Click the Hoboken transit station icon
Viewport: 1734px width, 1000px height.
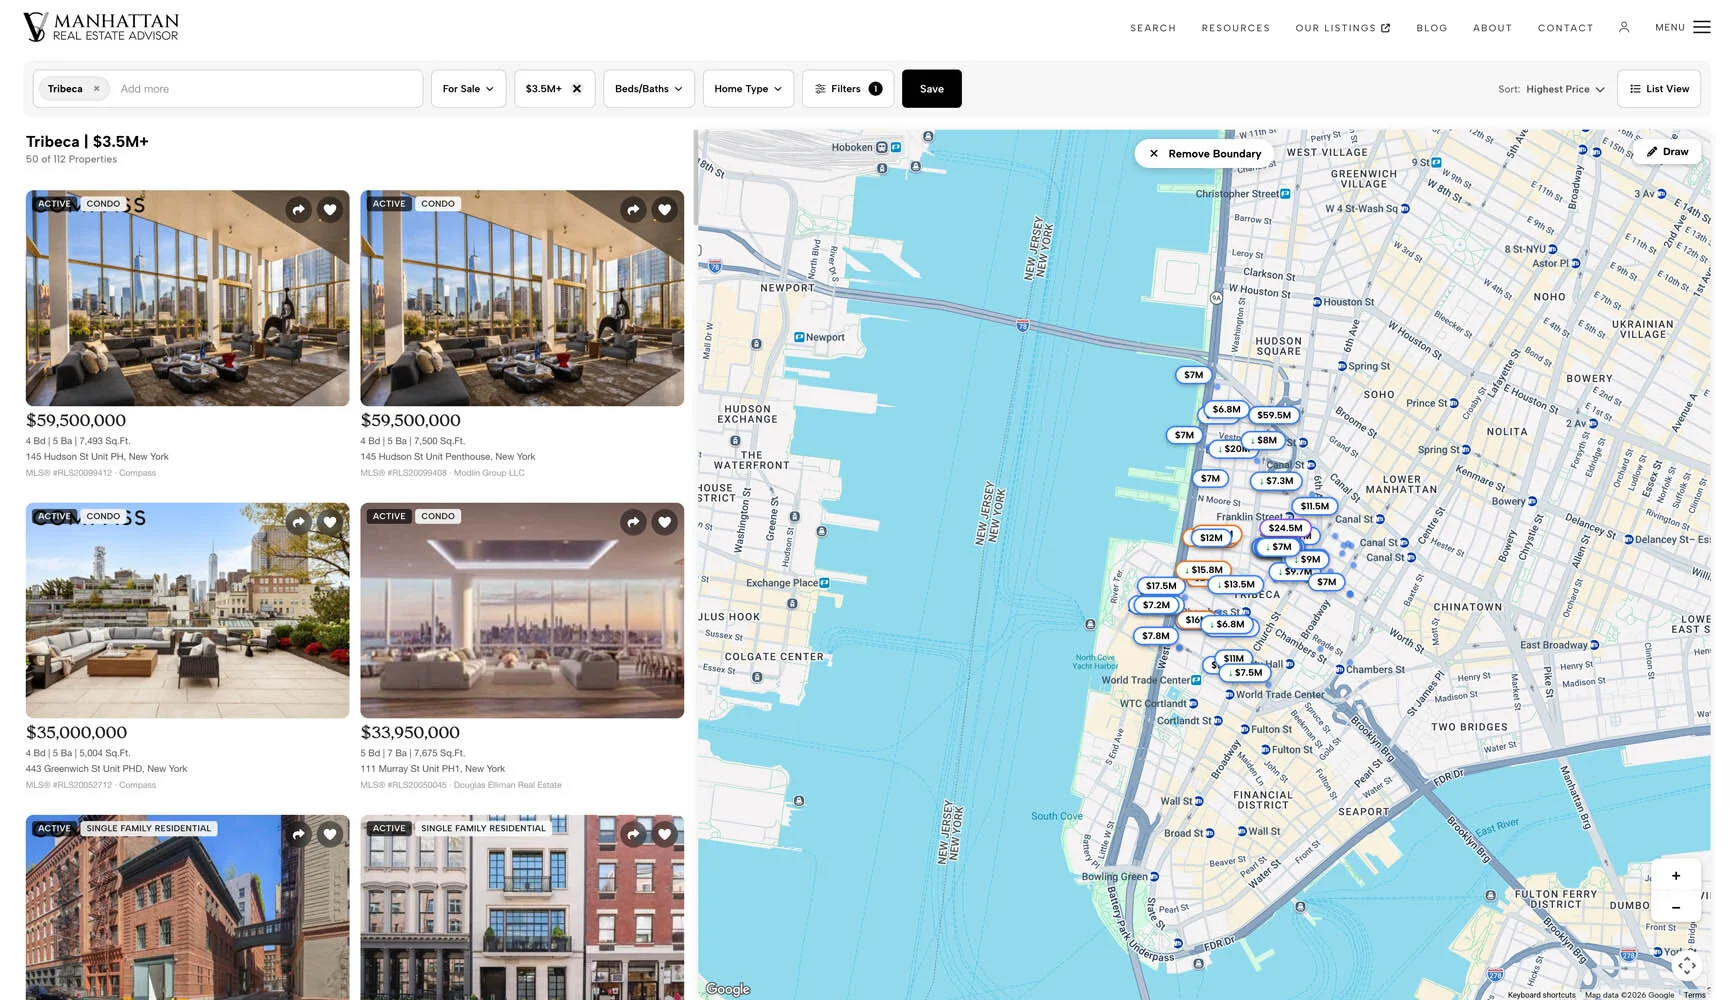(881, 148)
